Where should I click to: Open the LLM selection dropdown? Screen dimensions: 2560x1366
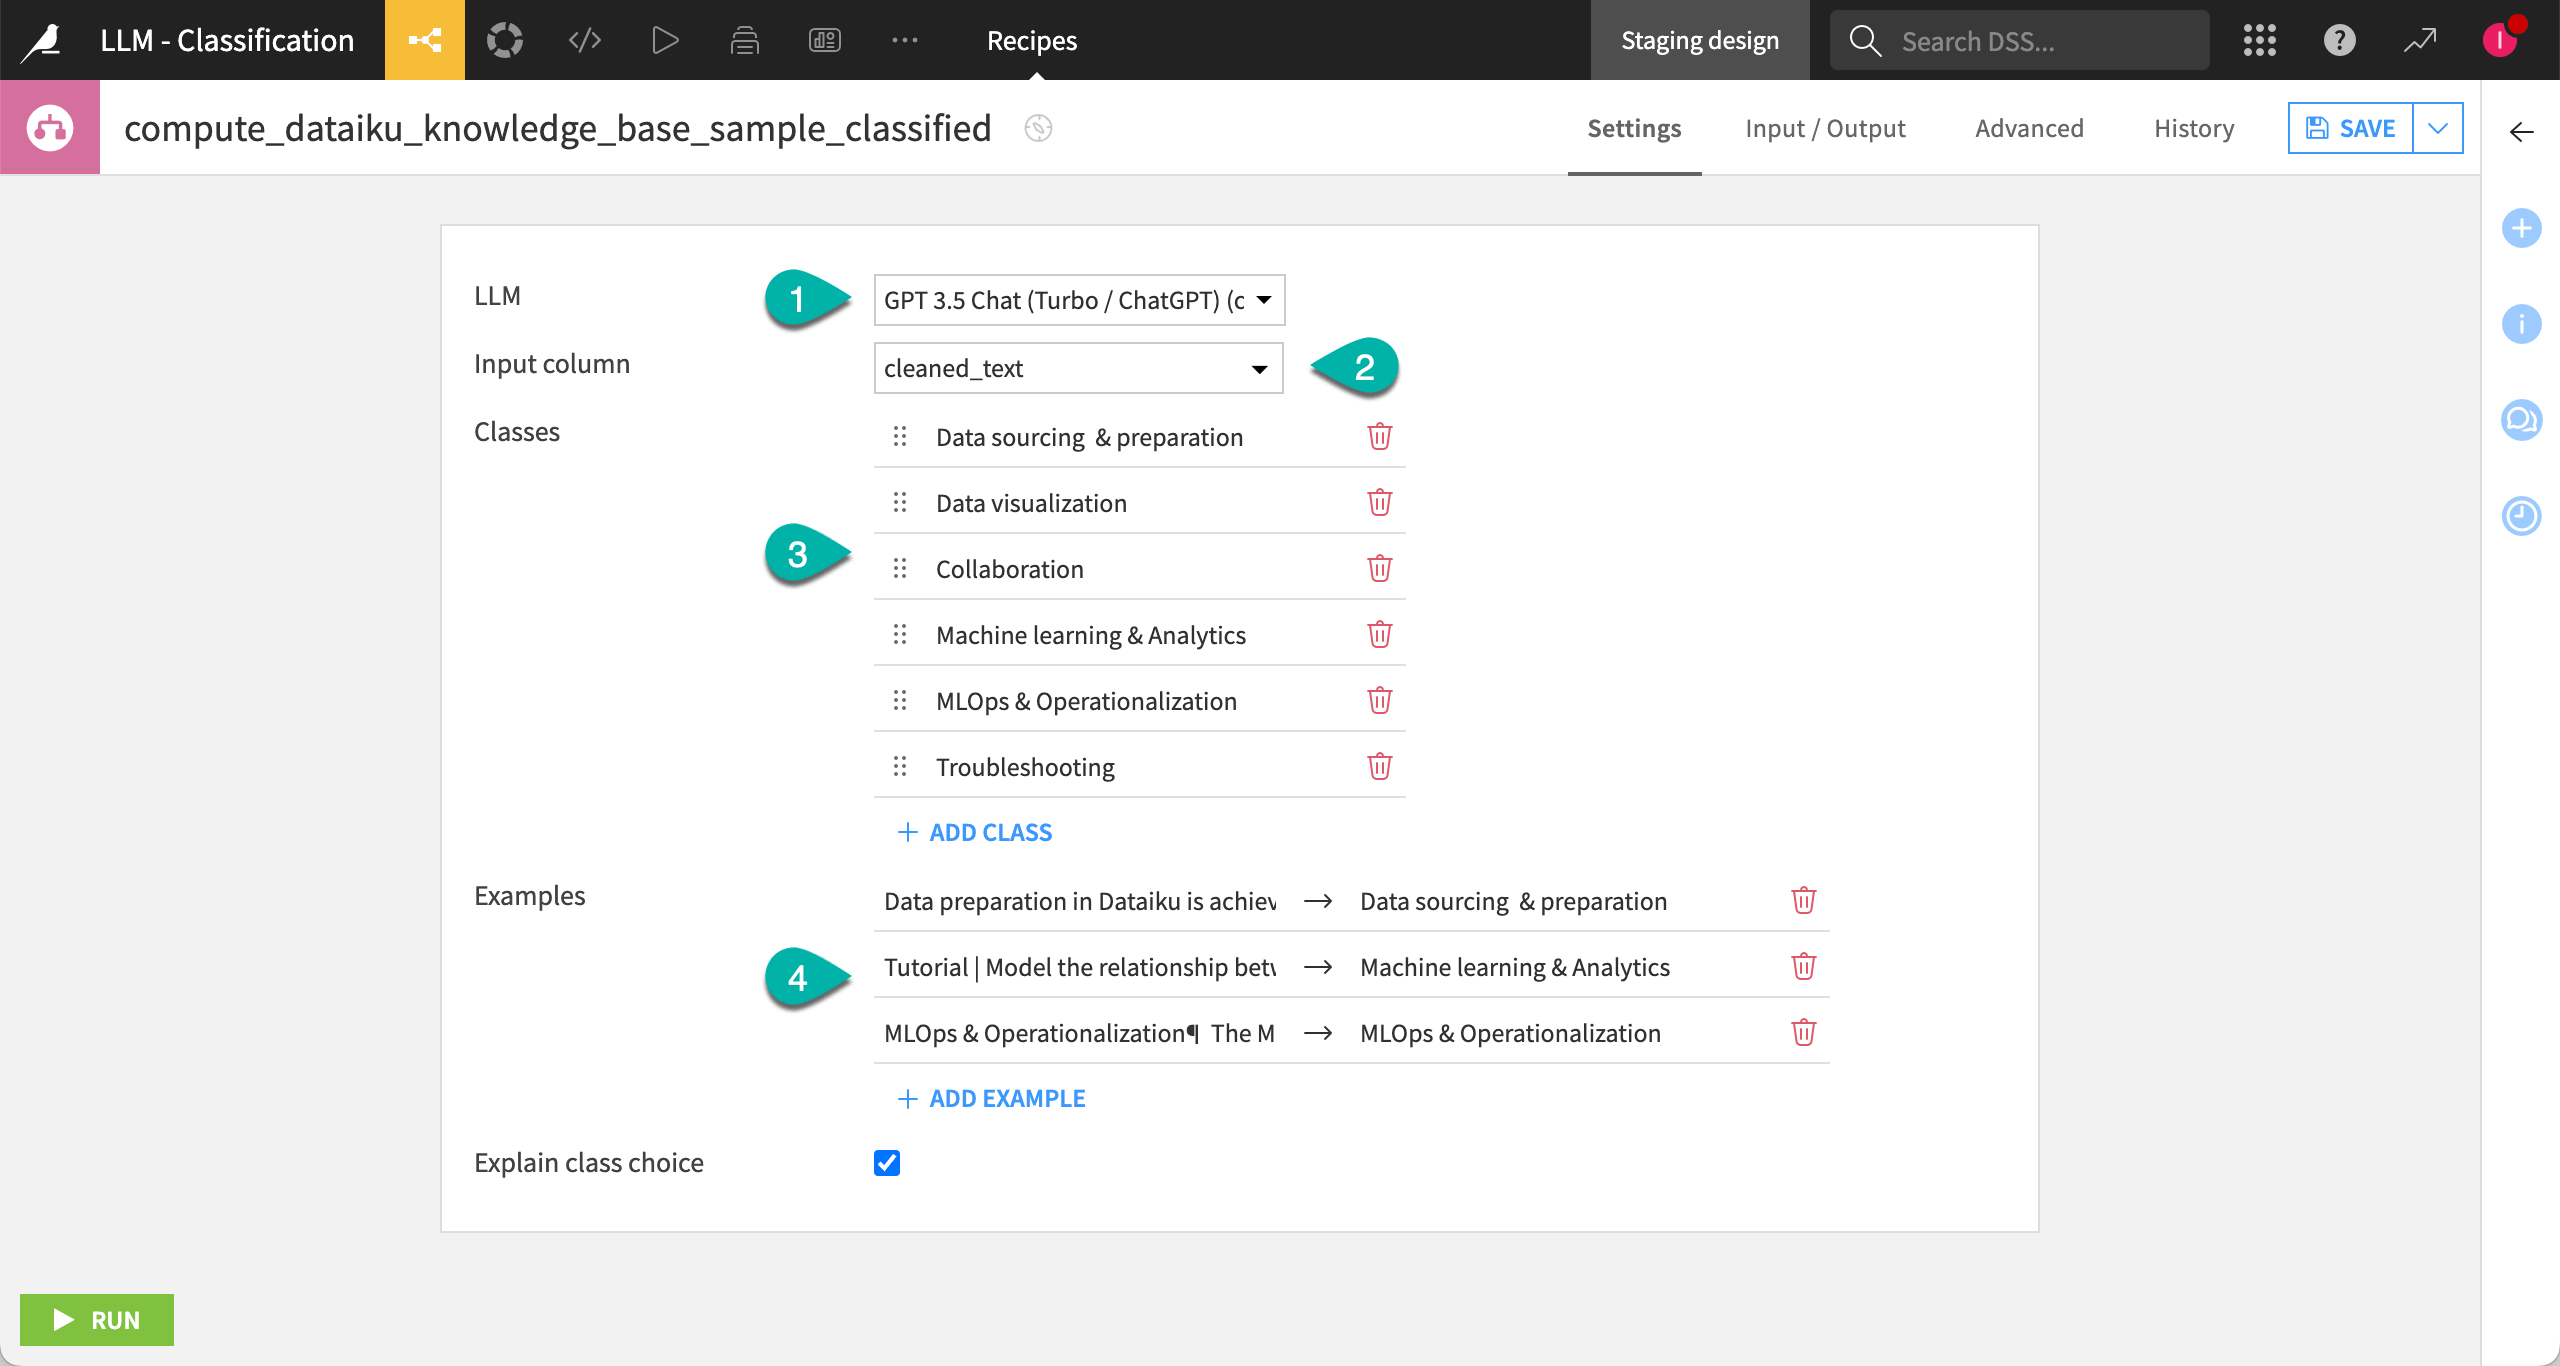(x=1079, y=300)
